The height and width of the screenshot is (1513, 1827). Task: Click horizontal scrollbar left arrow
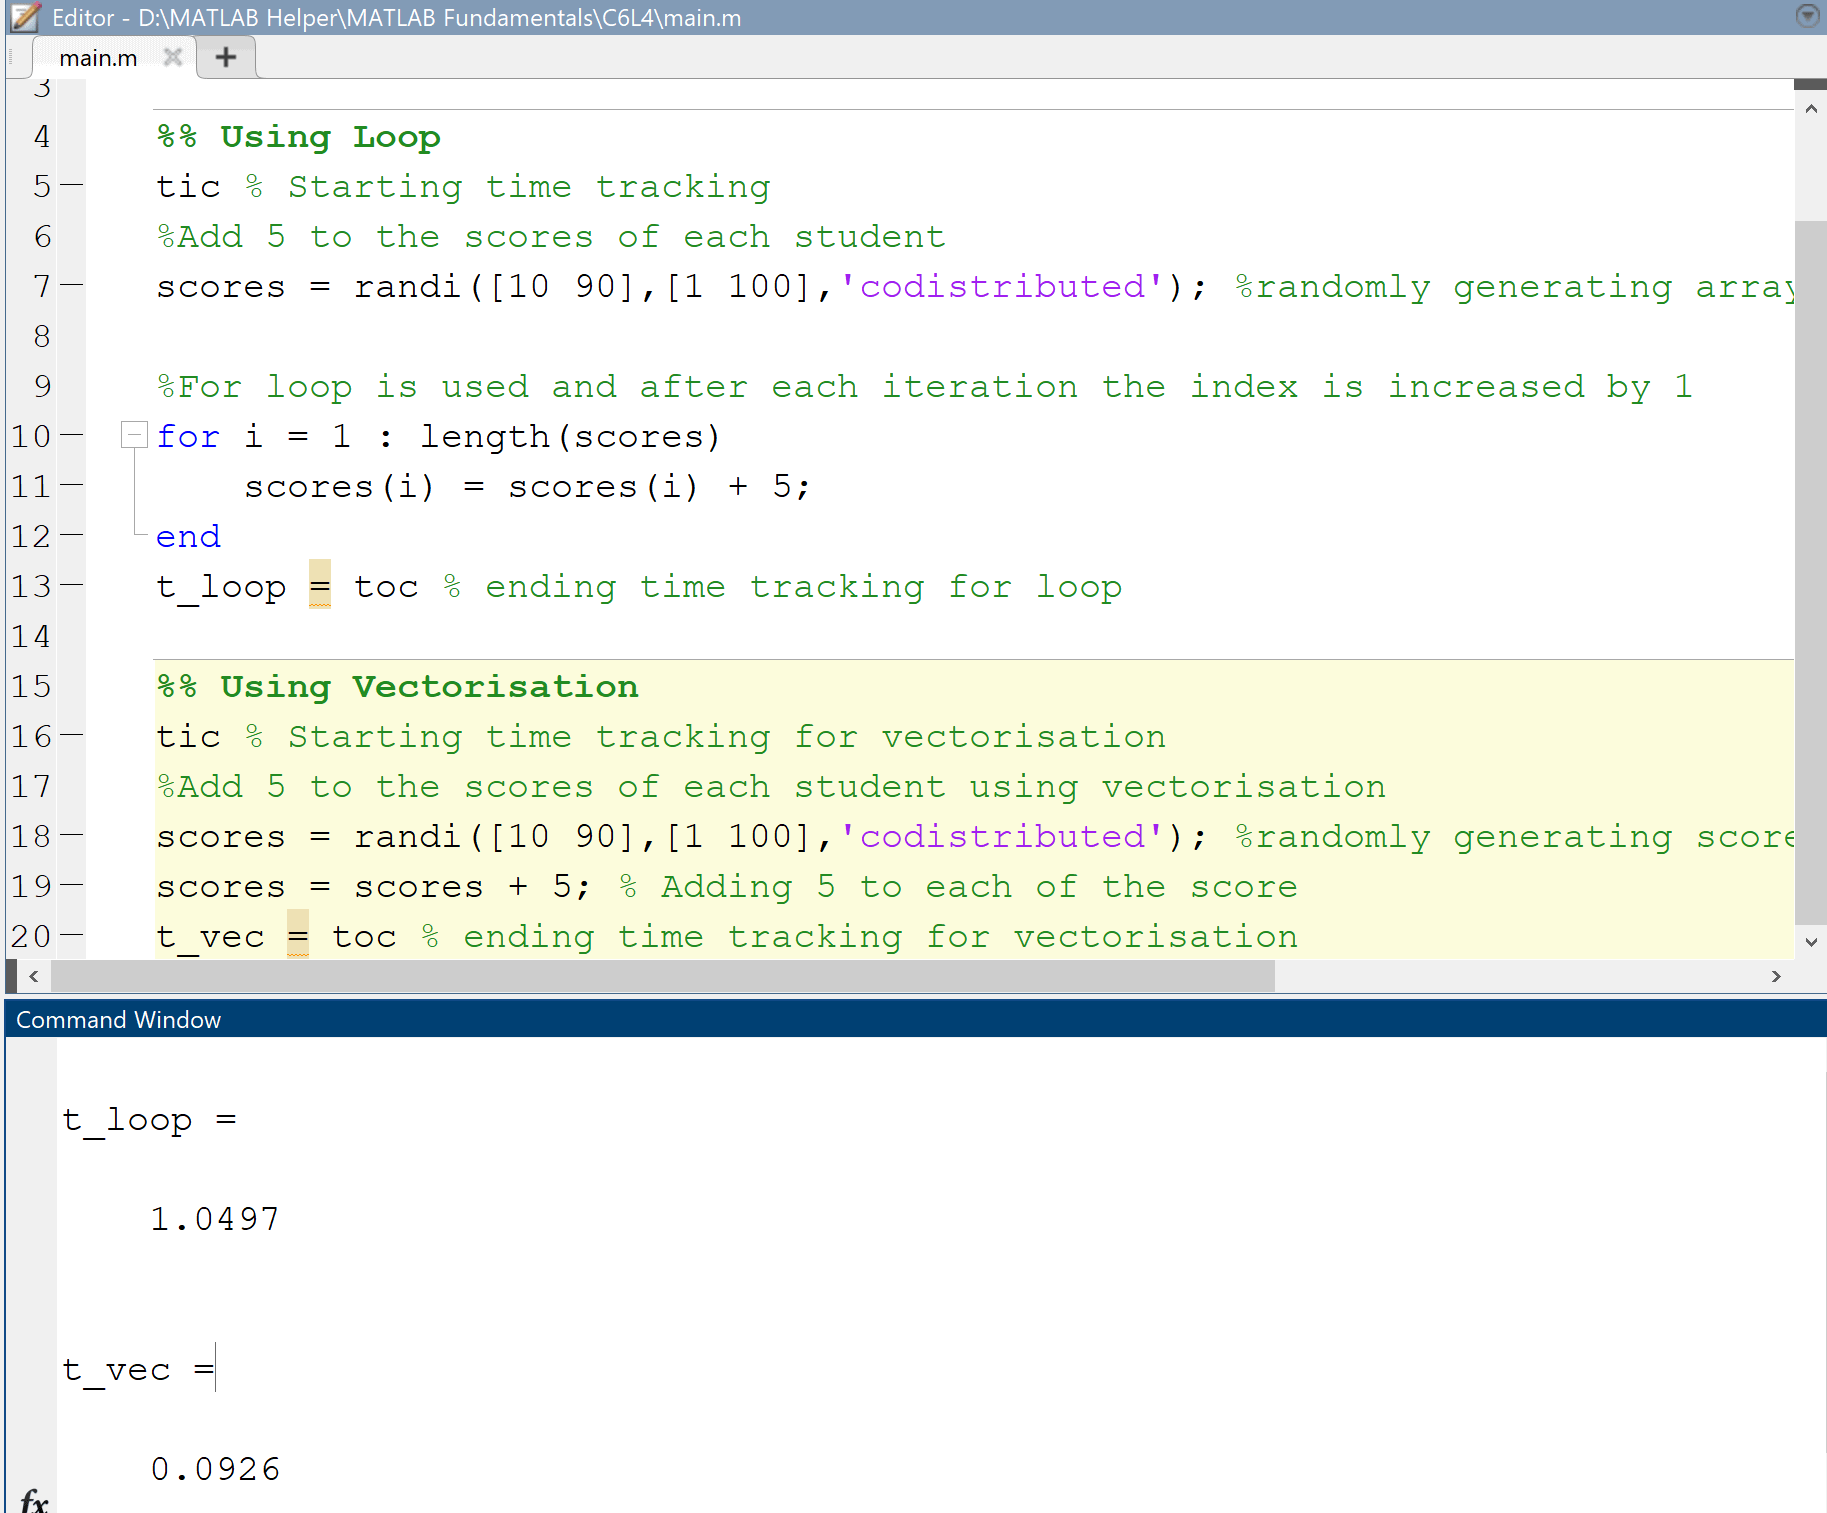pos(34,976)
